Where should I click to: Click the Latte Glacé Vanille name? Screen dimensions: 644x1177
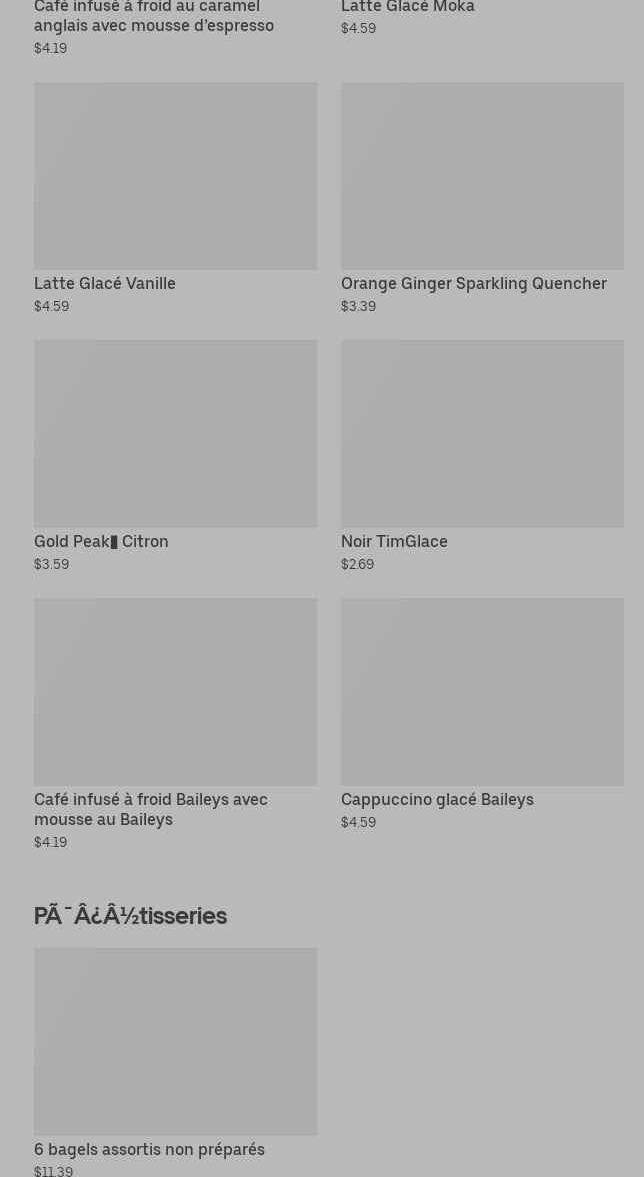[x=105, y=283]
